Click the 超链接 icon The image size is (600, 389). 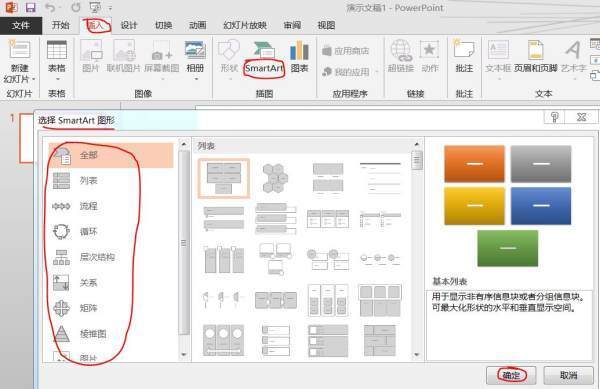401,50
